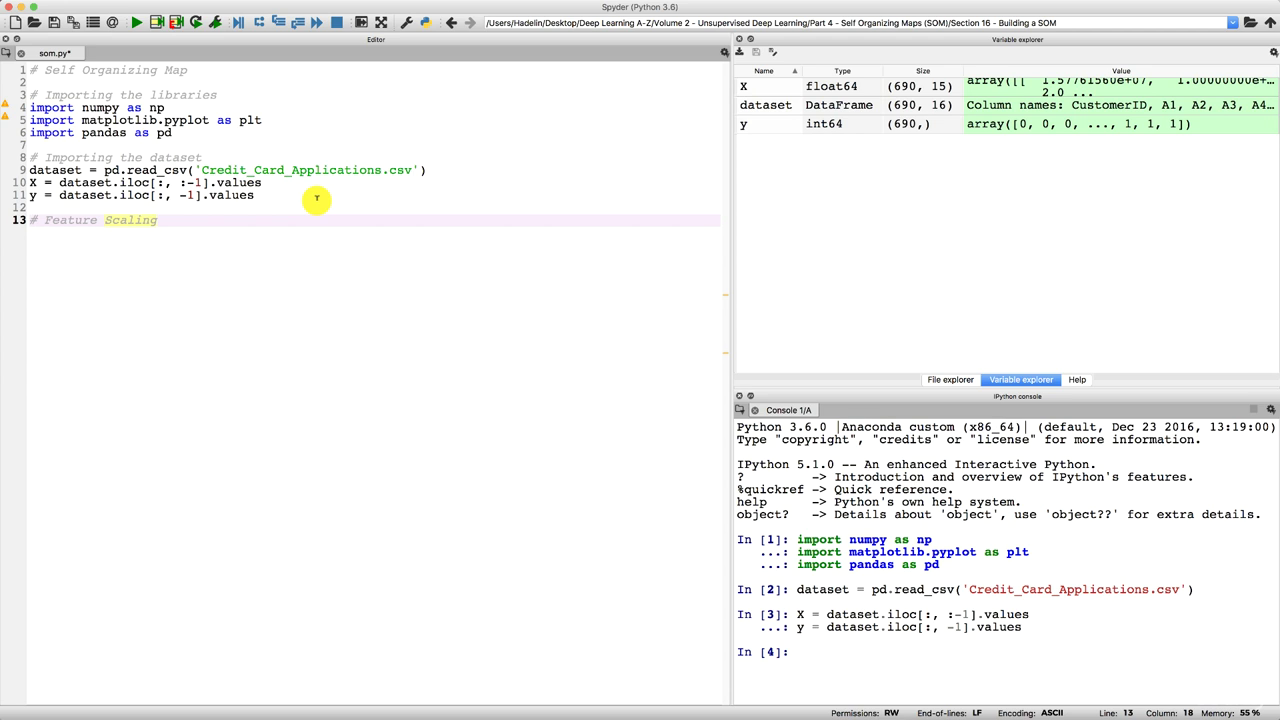Step into function debug icon
The width and height of the screenshot is (1280, 720).
click(x=278, y=22)
